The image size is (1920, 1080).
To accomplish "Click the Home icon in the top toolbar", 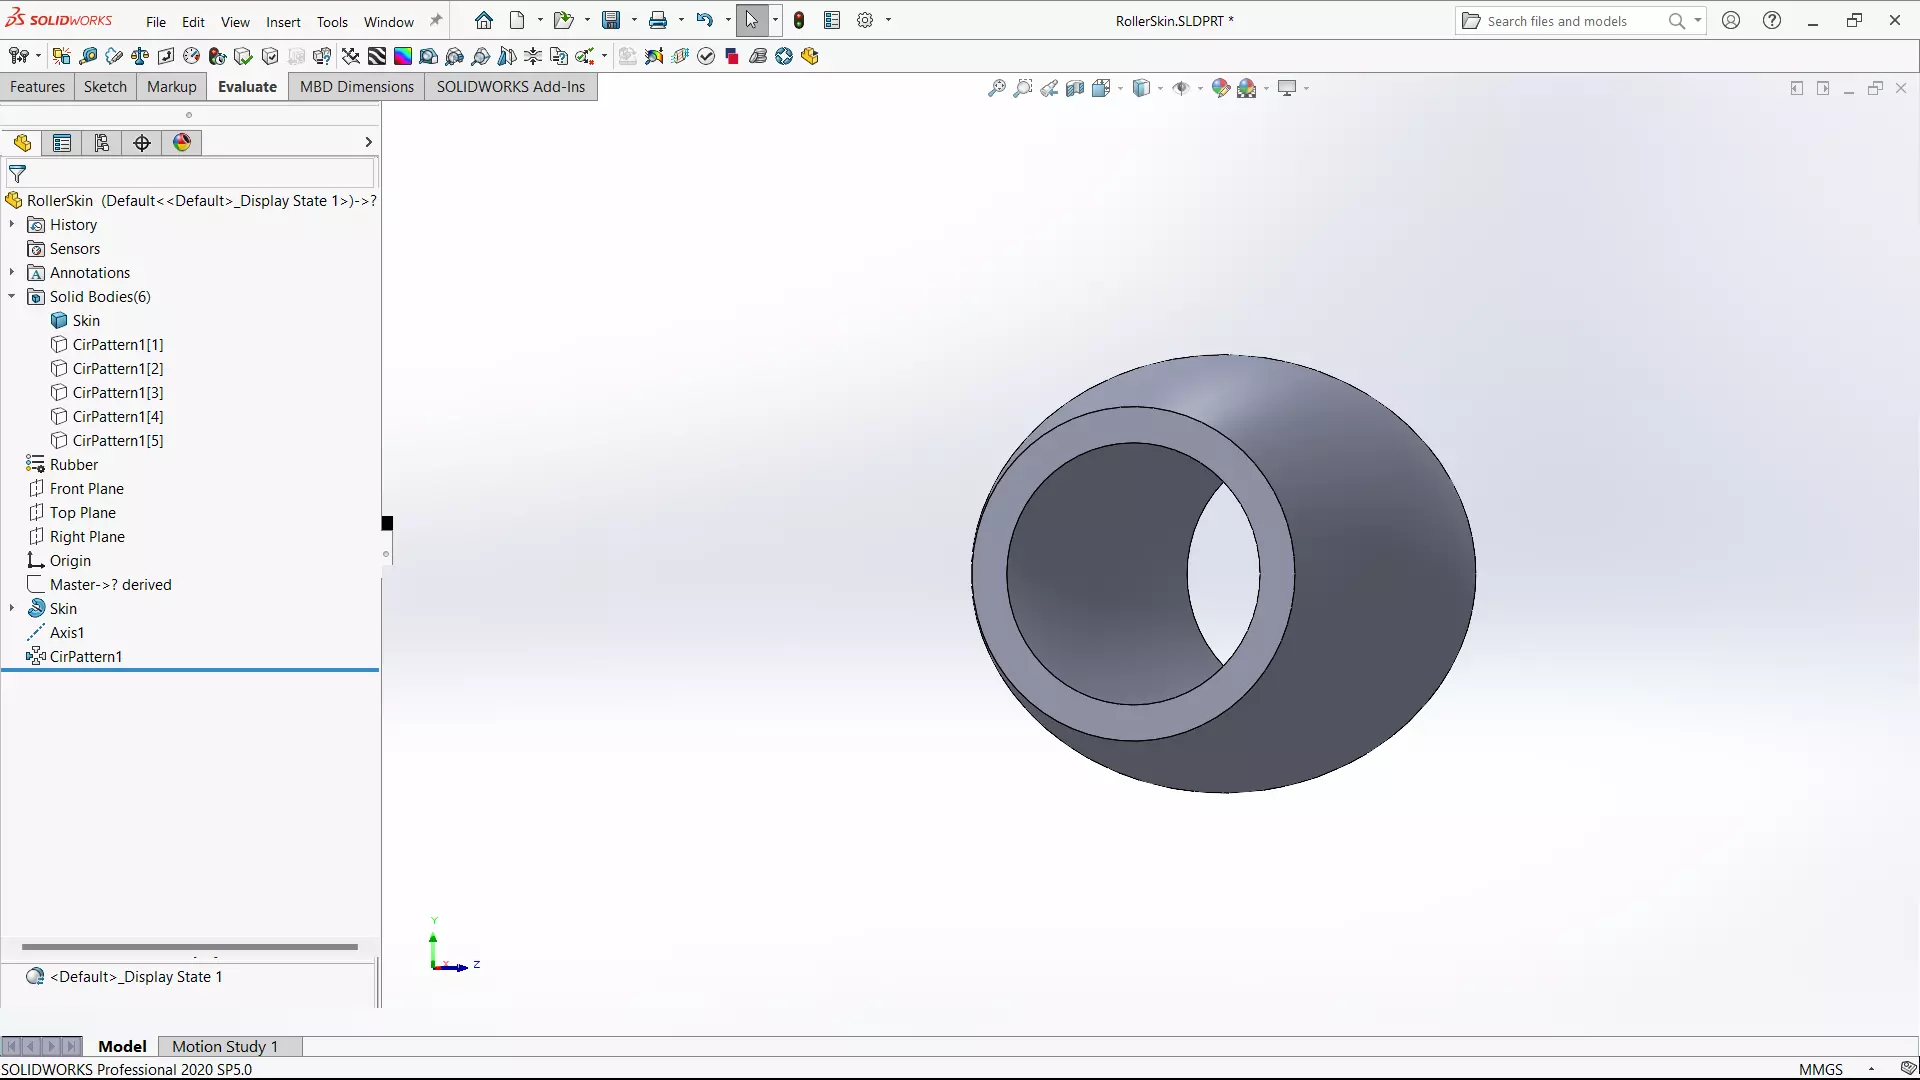I will pos(484,20).
